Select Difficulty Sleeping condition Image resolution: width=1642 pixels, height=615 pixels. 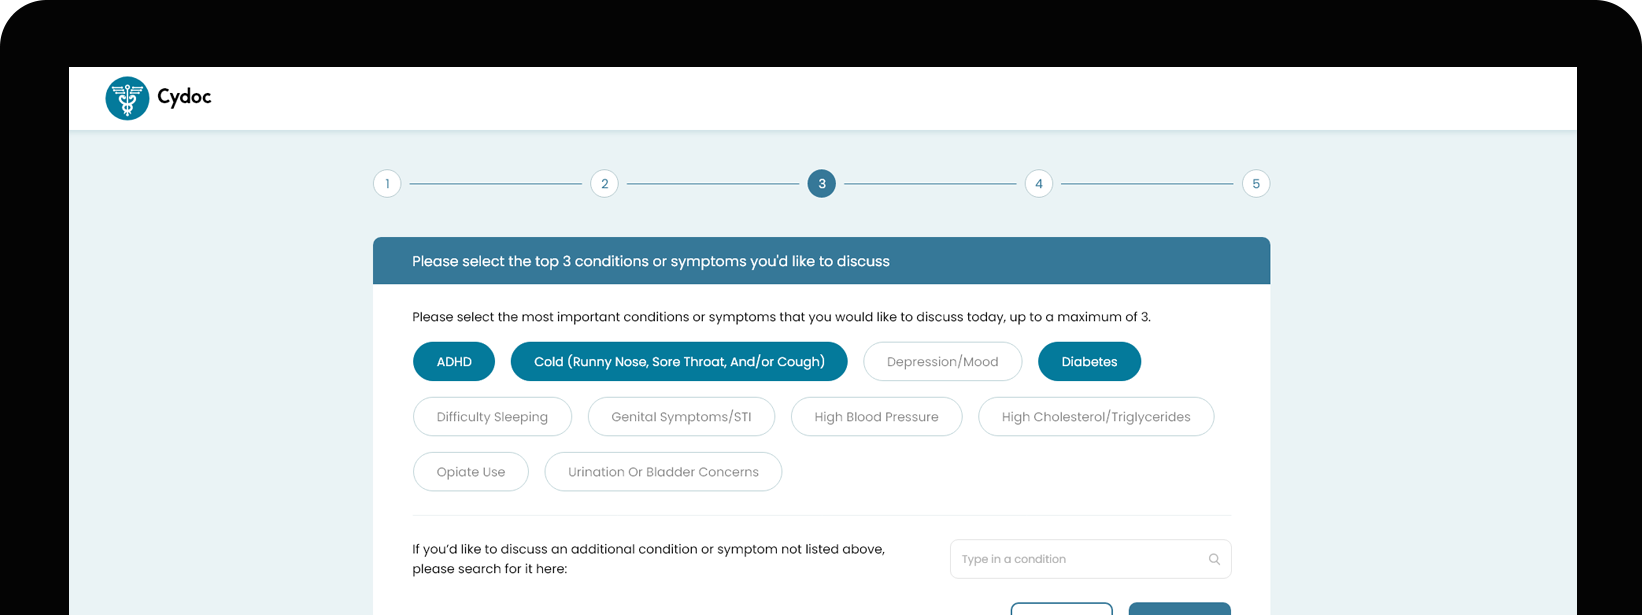[x=492, y=417]
